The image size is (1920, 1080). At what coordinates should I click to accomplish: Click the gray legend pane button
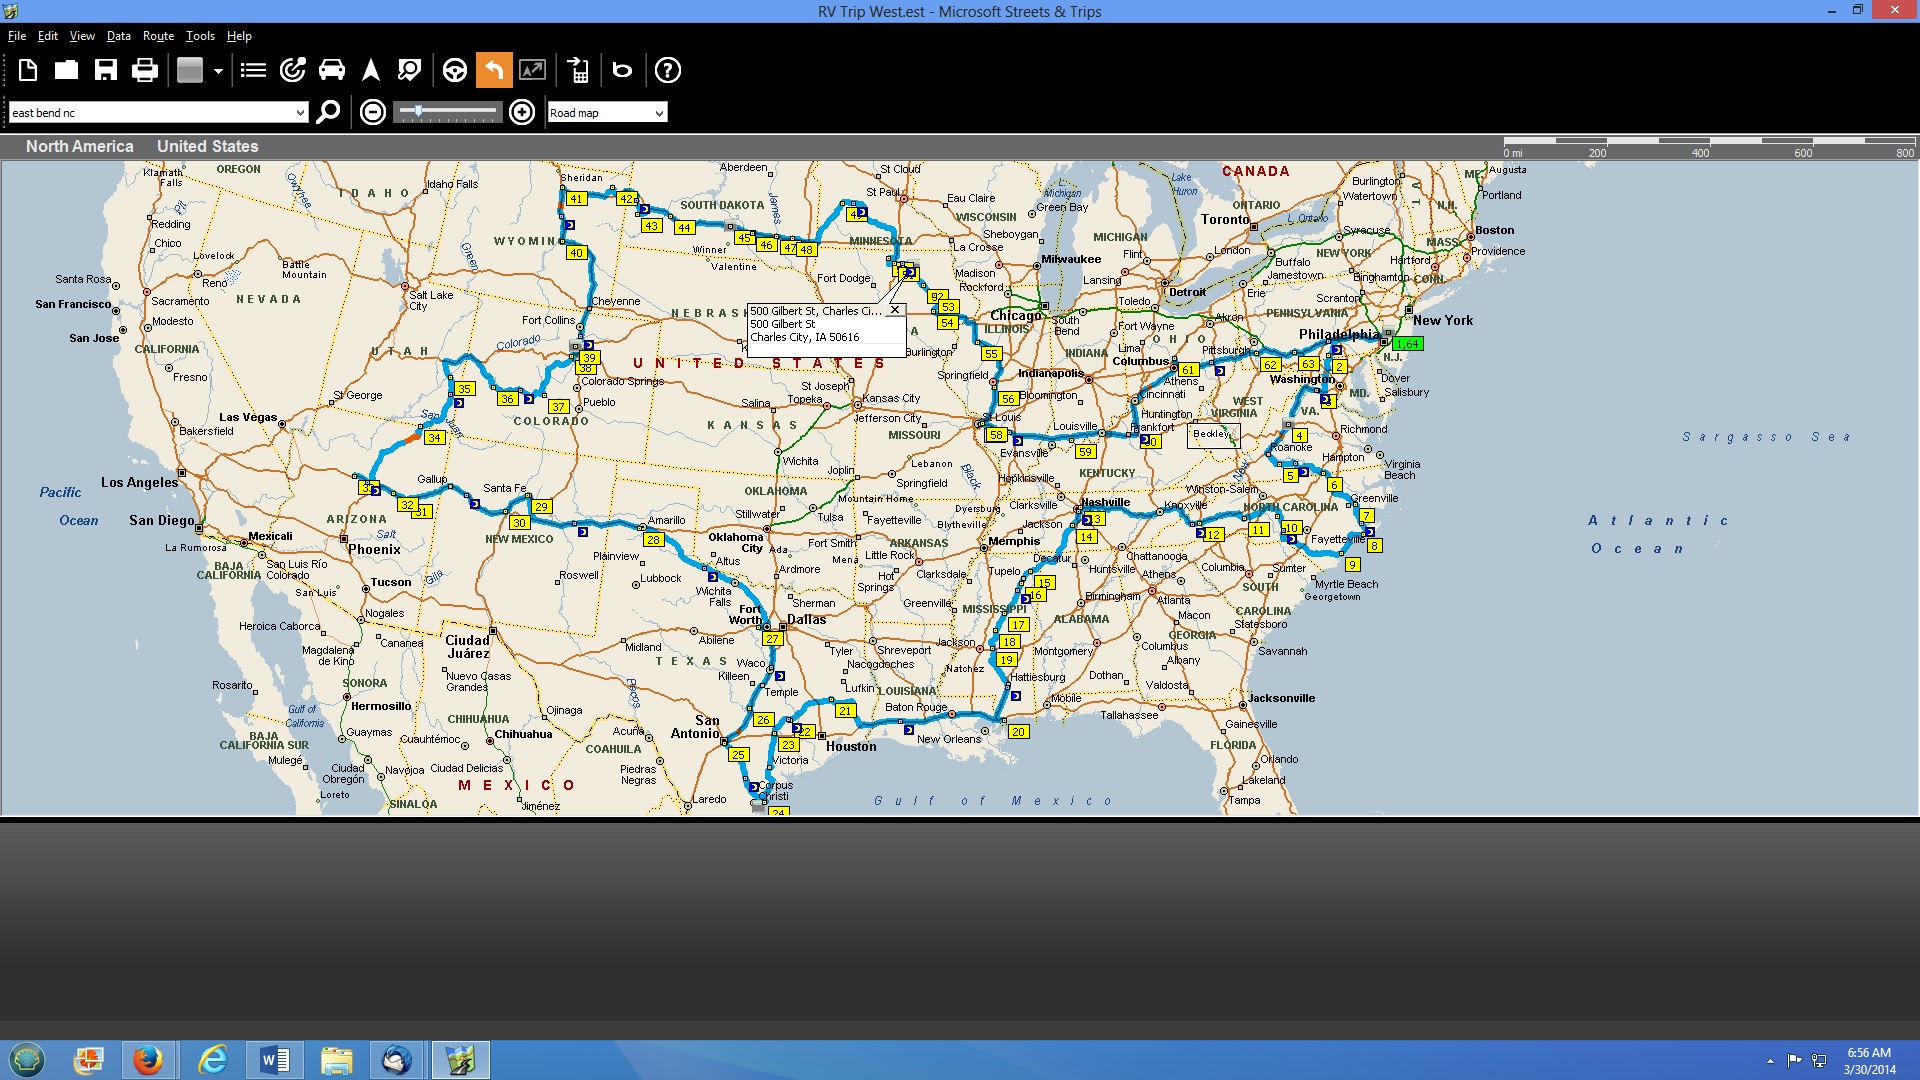click(x=190, y=70)
